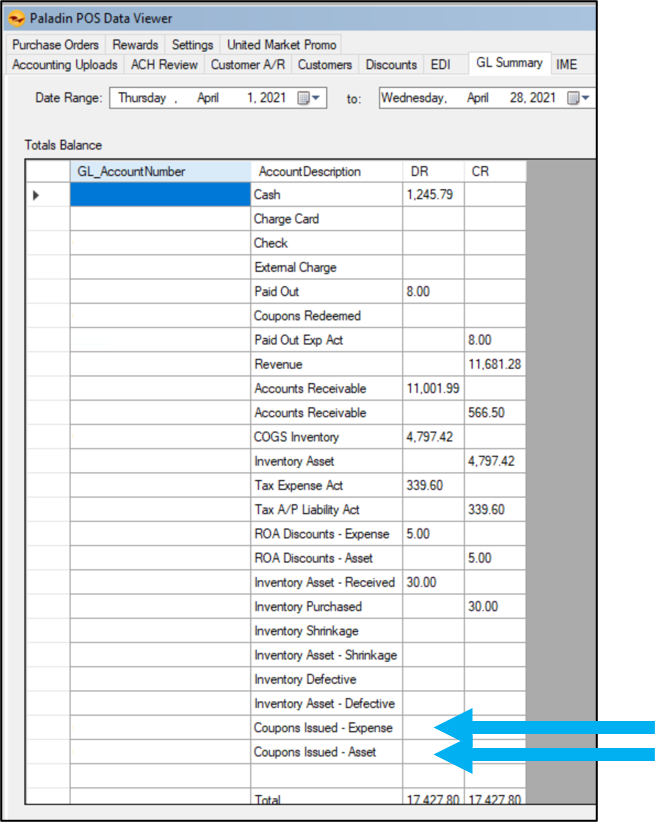Go to the Accounting Uploads tab
655x822 pixels.
pos(65,64)
